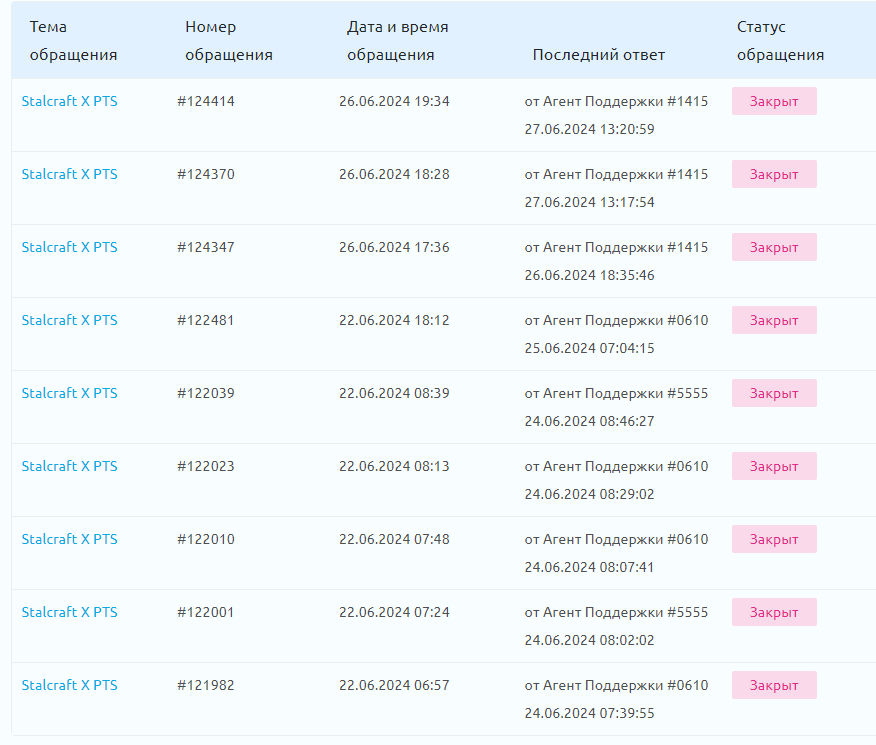Open Stalcraft X PTS ticket #122023
This screenshot has height=745, width=876.
(69, 466)
